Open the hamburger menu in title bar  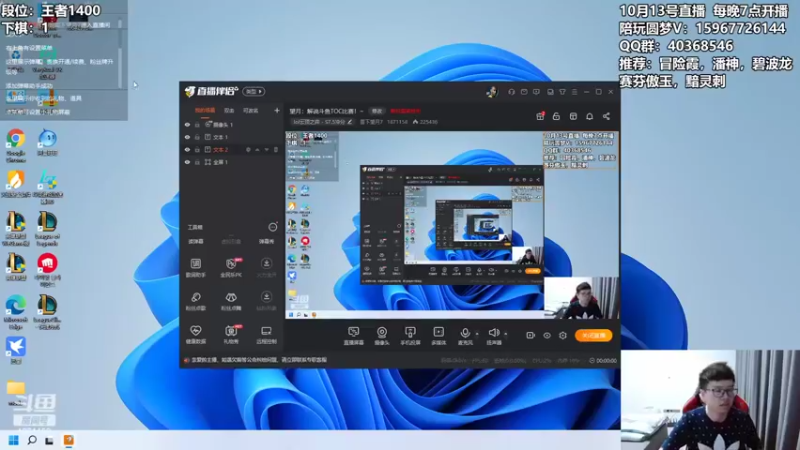point(574,92)
